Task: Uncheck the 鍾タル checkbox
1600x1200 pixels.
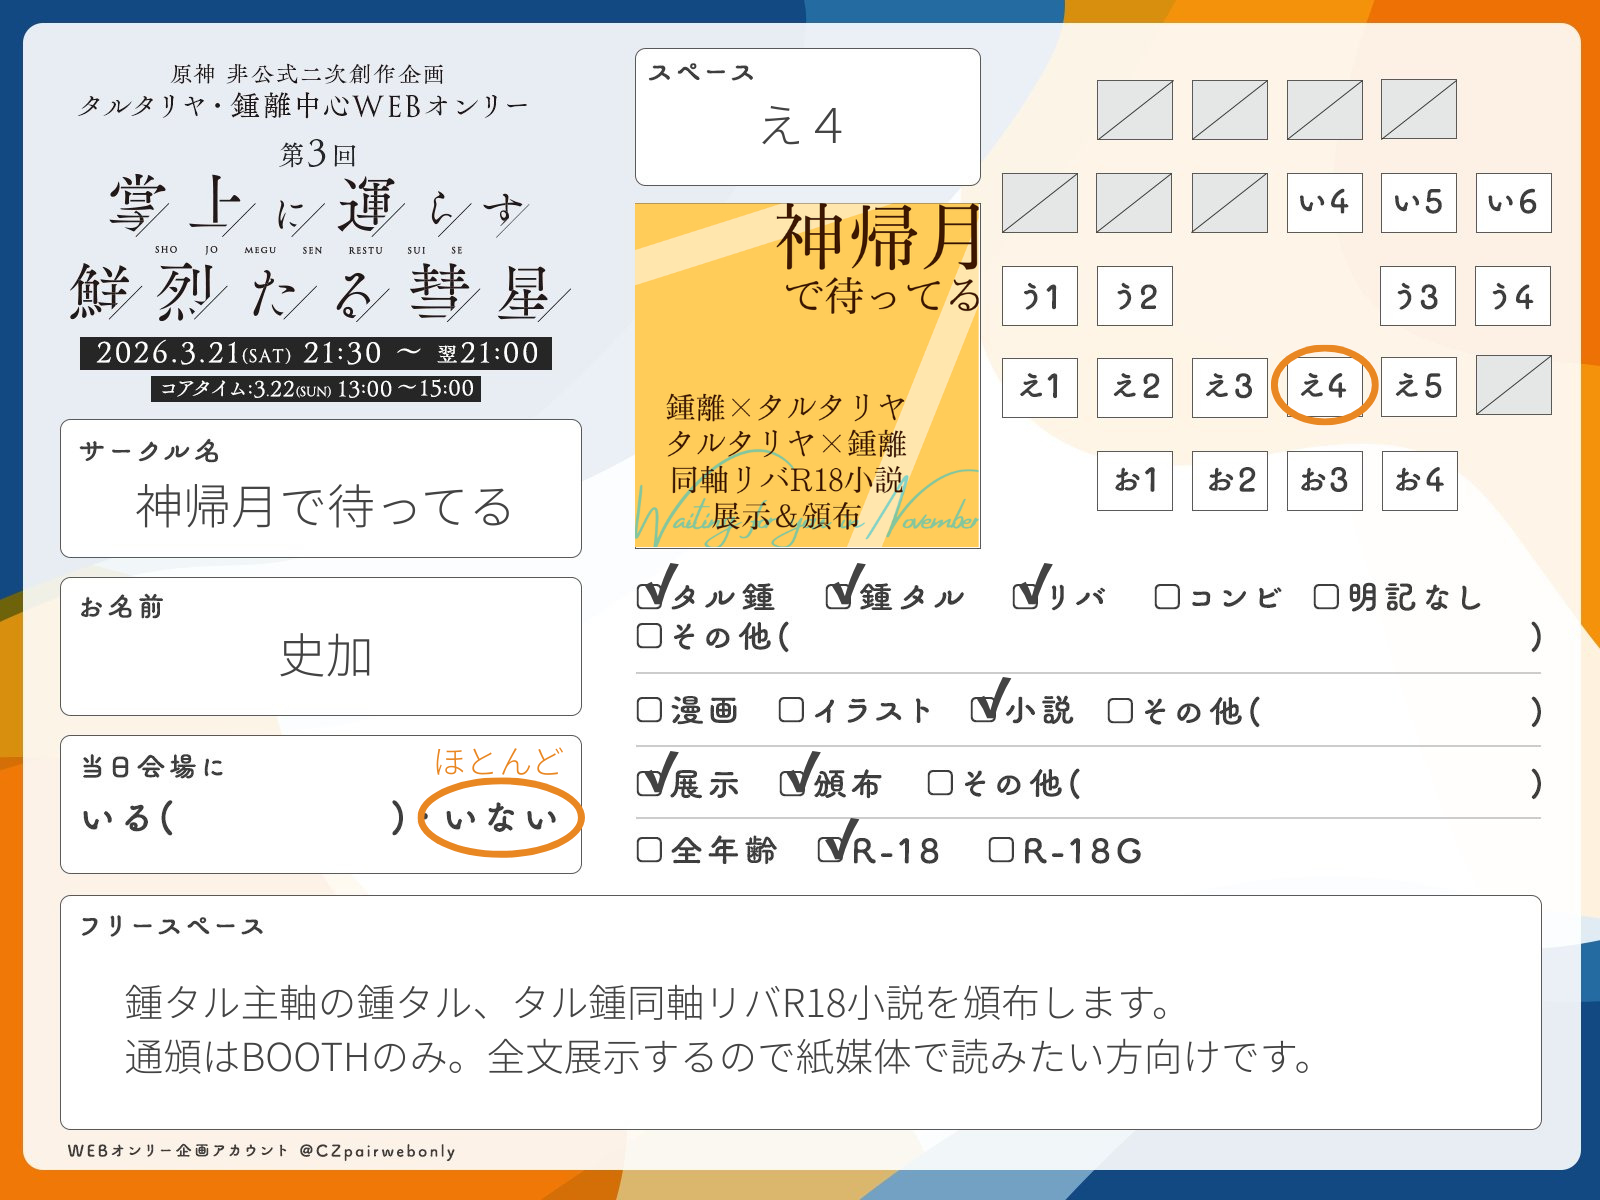Action: coord(838,597)
